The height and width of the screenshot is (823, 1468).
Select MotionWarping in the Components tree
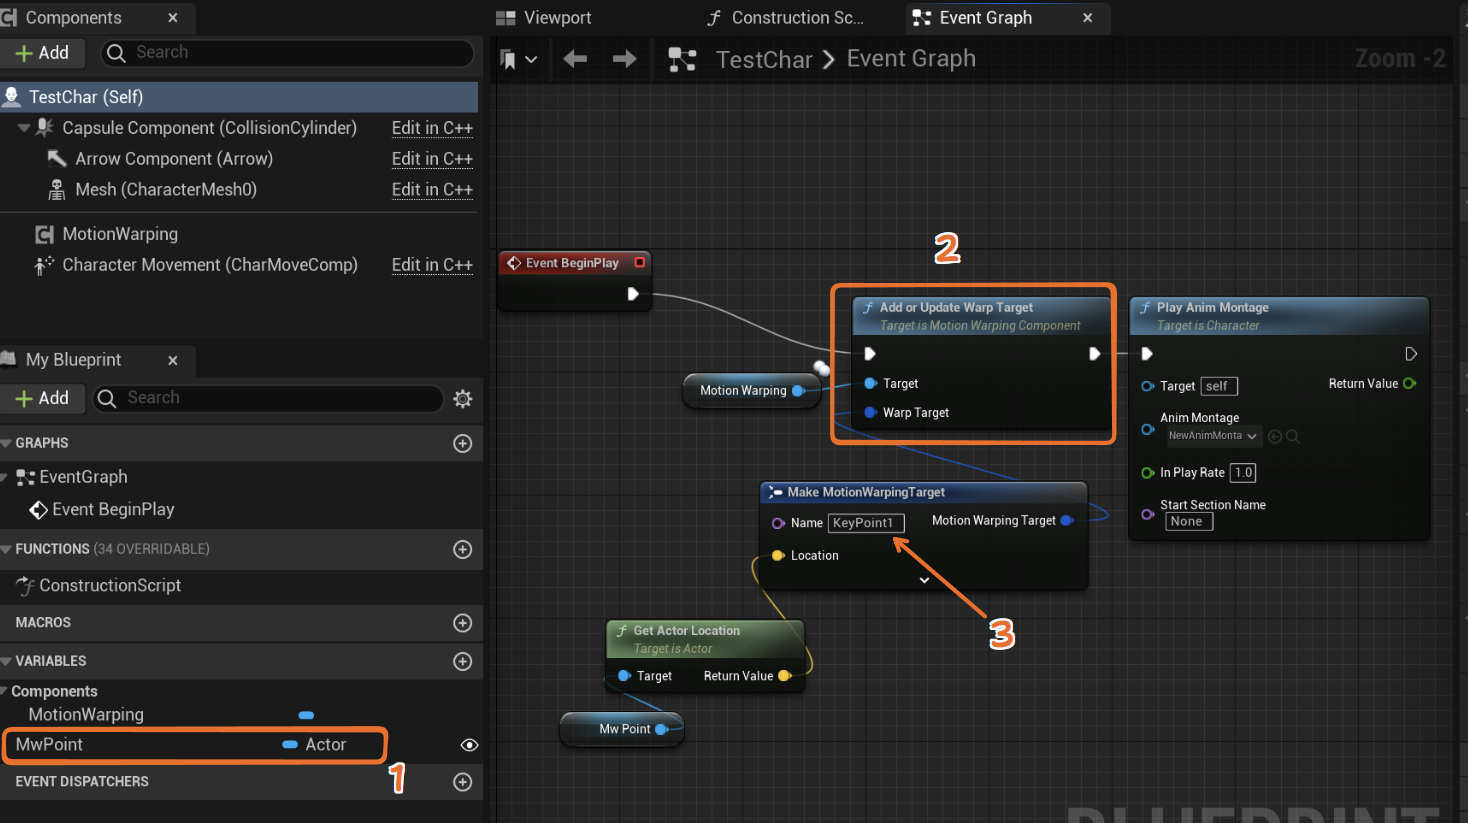click(120, 234)
